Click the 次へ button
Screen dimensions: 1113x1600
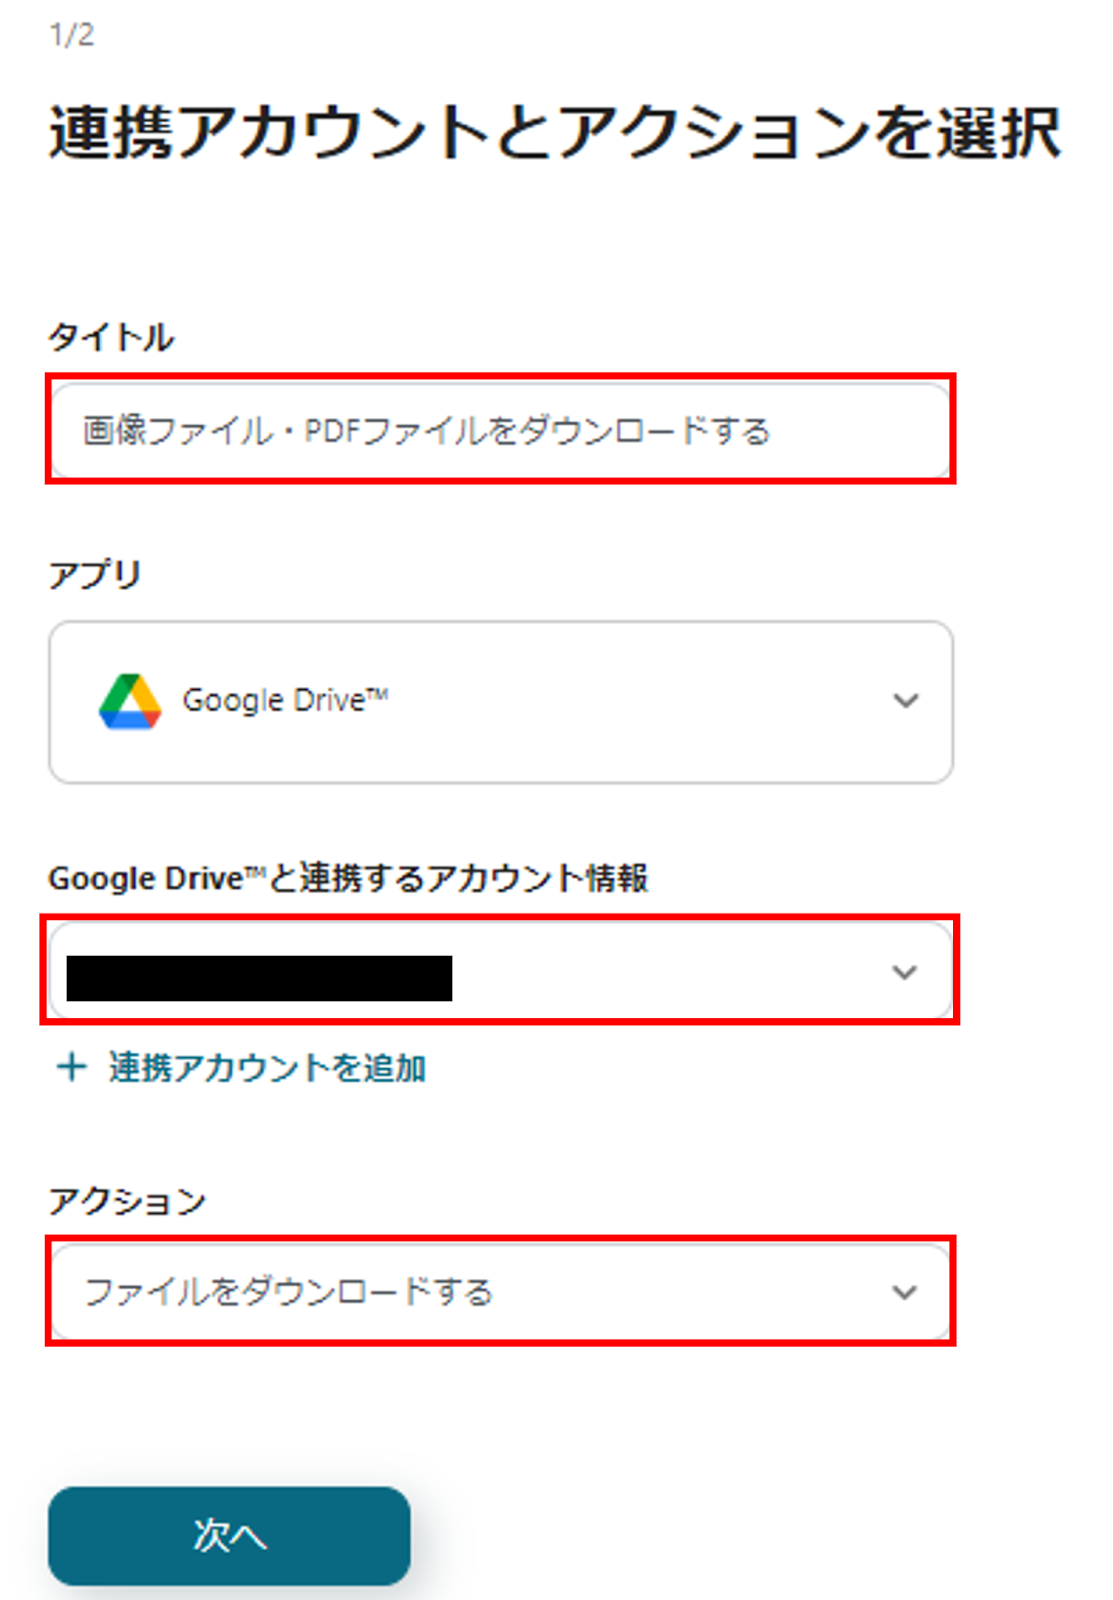coord(229,1535)
